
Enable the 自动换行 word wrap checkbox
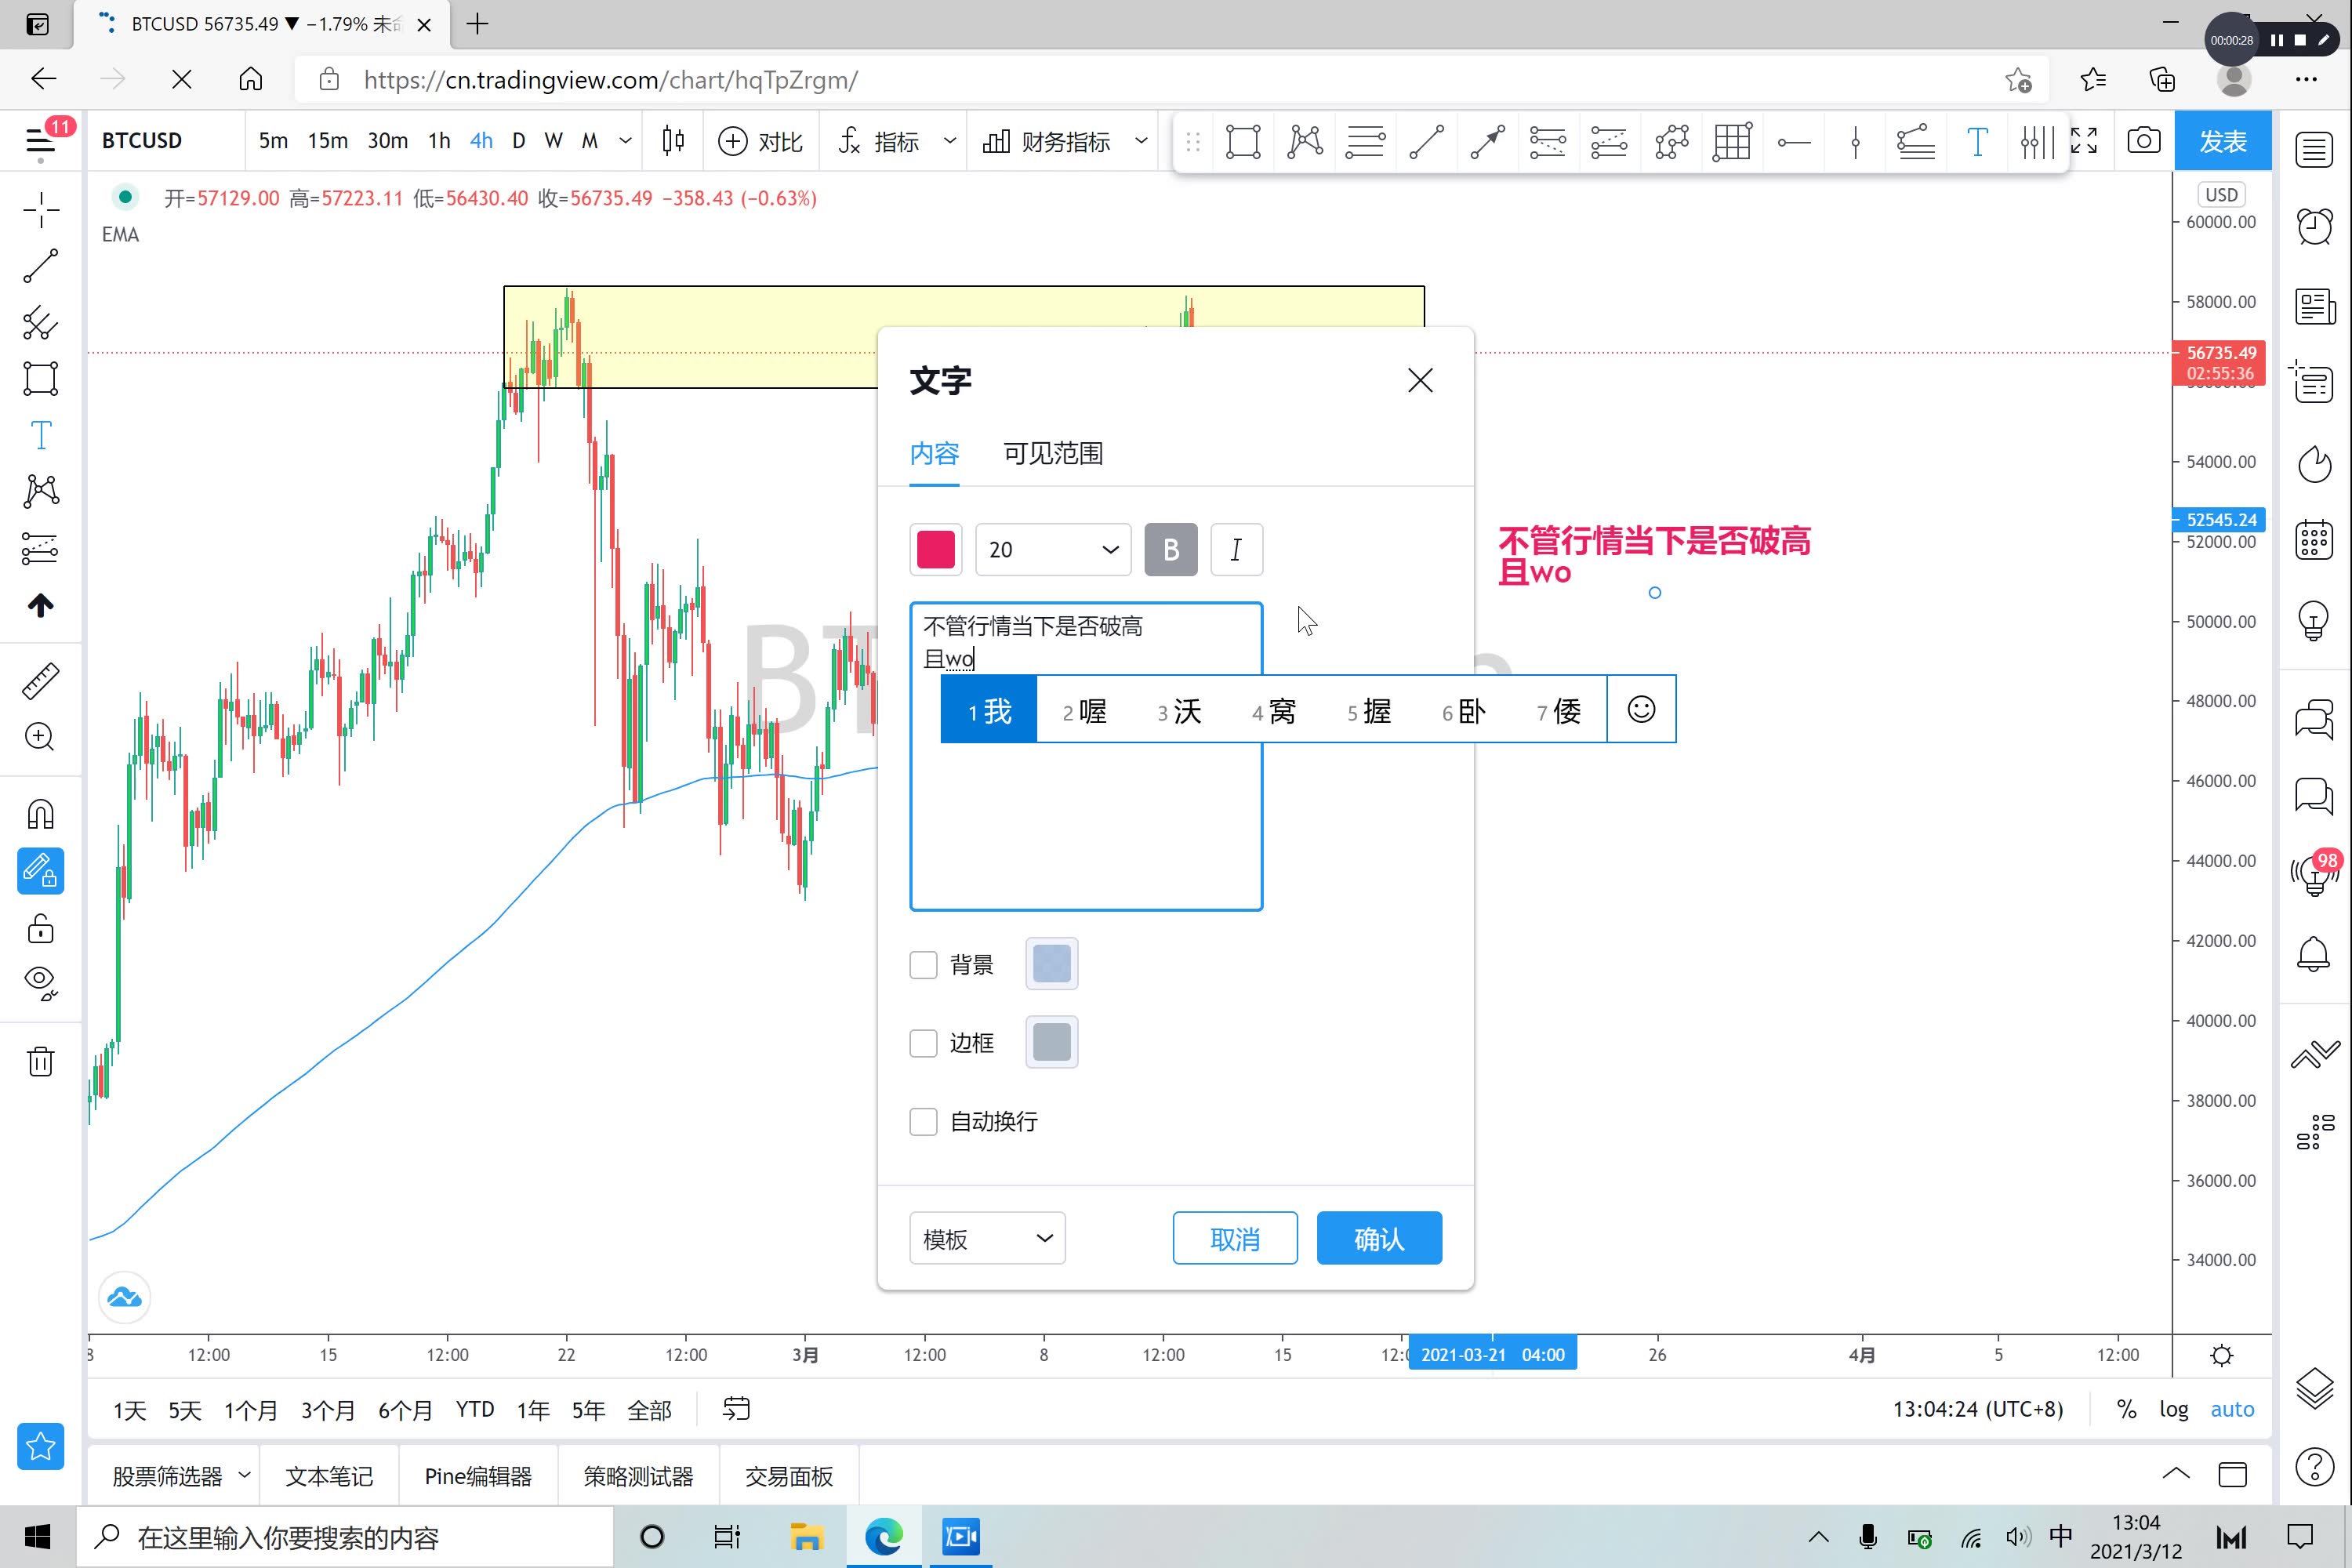tap(923, 1121)
